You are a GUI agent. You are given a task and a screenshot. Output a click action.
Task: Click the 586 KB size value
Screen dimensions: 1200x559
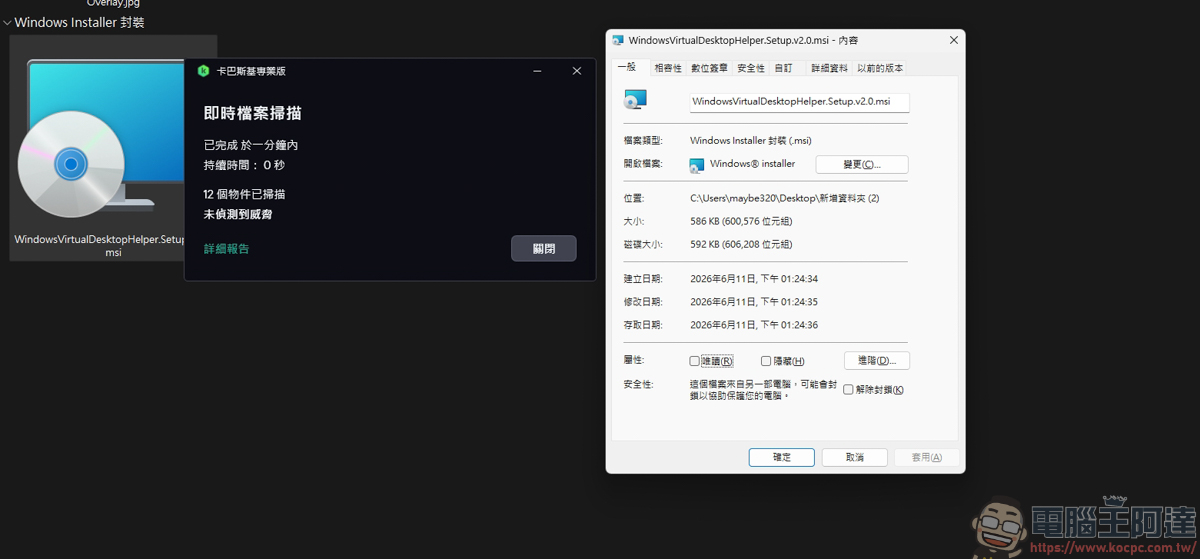(741, 221)
